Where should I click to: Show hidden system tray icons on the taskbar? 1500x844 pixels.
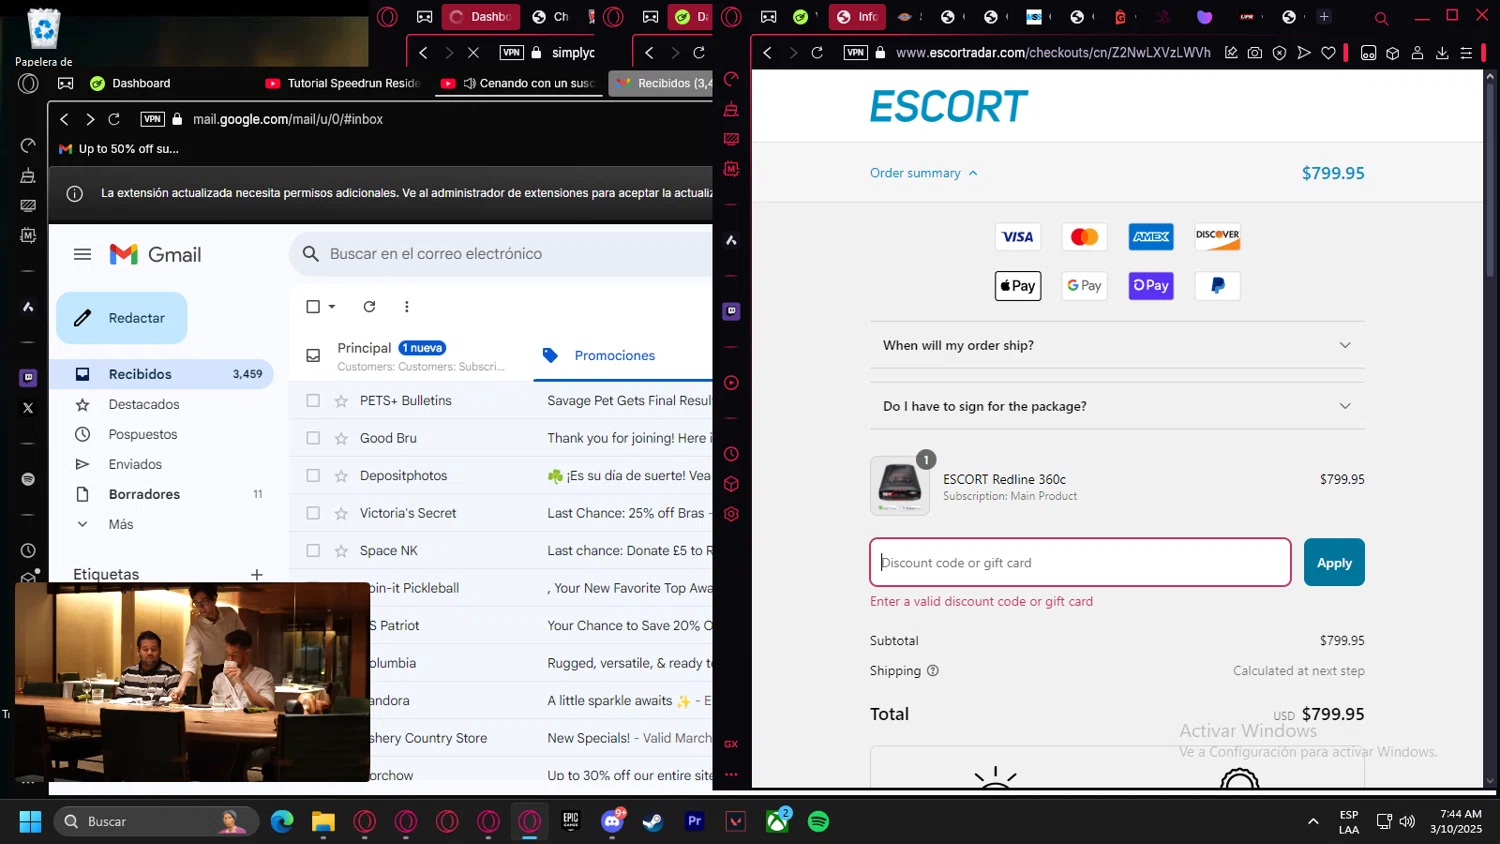coord(1313,822)
